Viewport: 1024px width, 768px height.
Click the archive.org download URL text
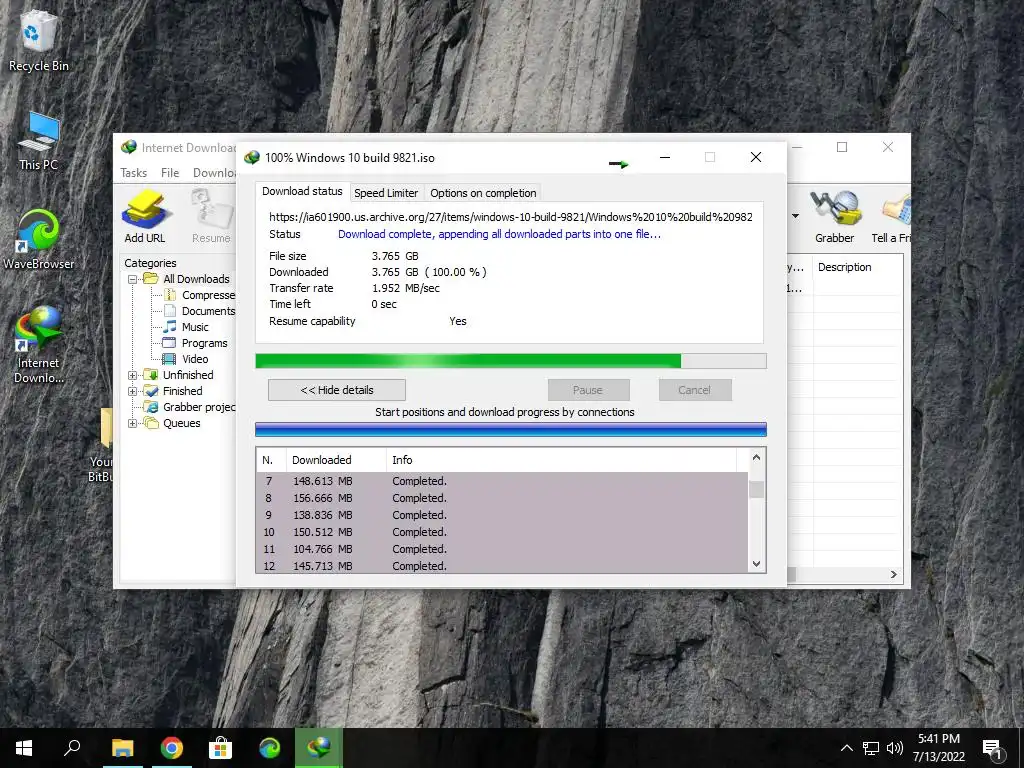[x=511, y=217]
